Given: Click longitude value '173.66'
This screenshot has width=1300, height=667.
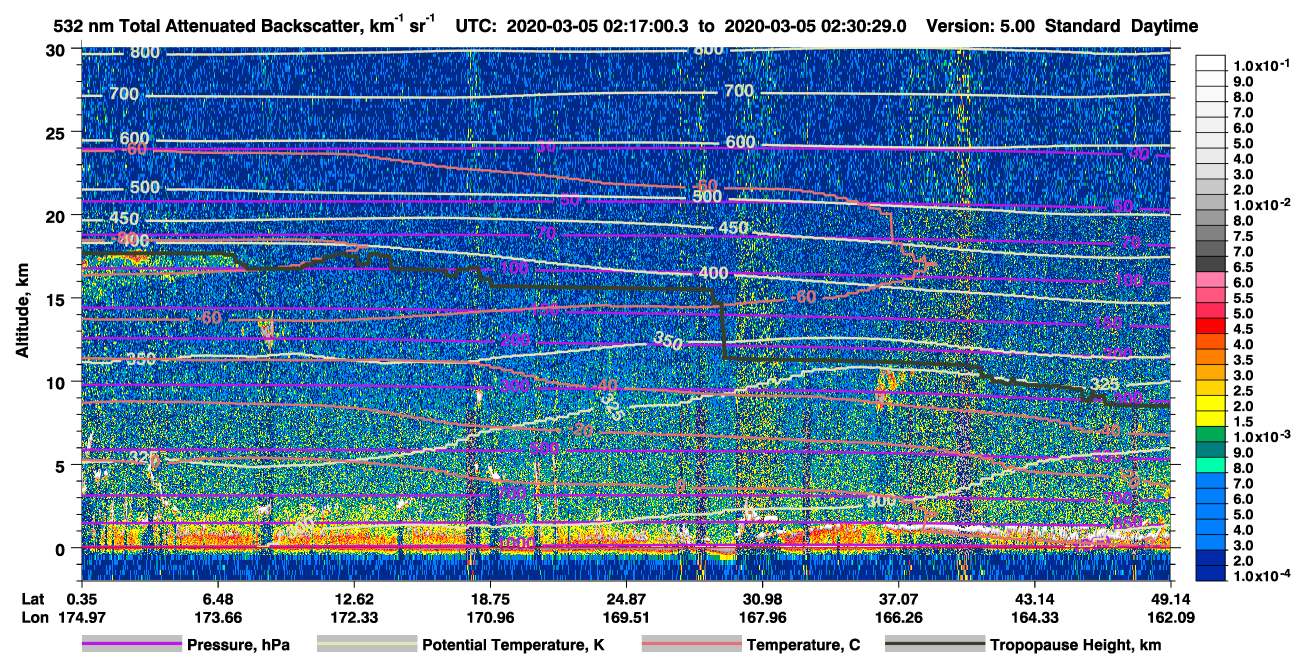Looking at the screenshot, I should point(217,617).
